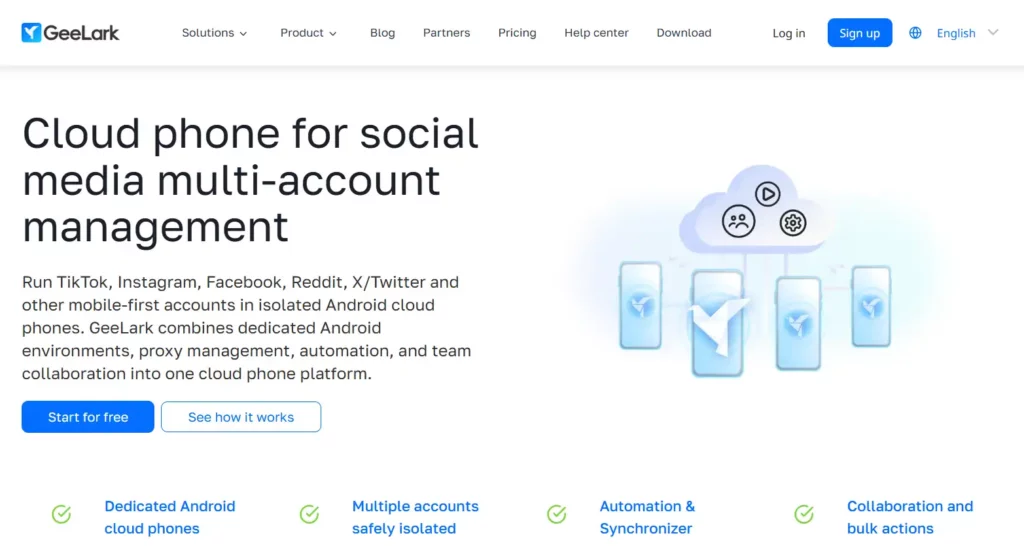Click See how it works button

pyautogui.click(x=241, y=417)
